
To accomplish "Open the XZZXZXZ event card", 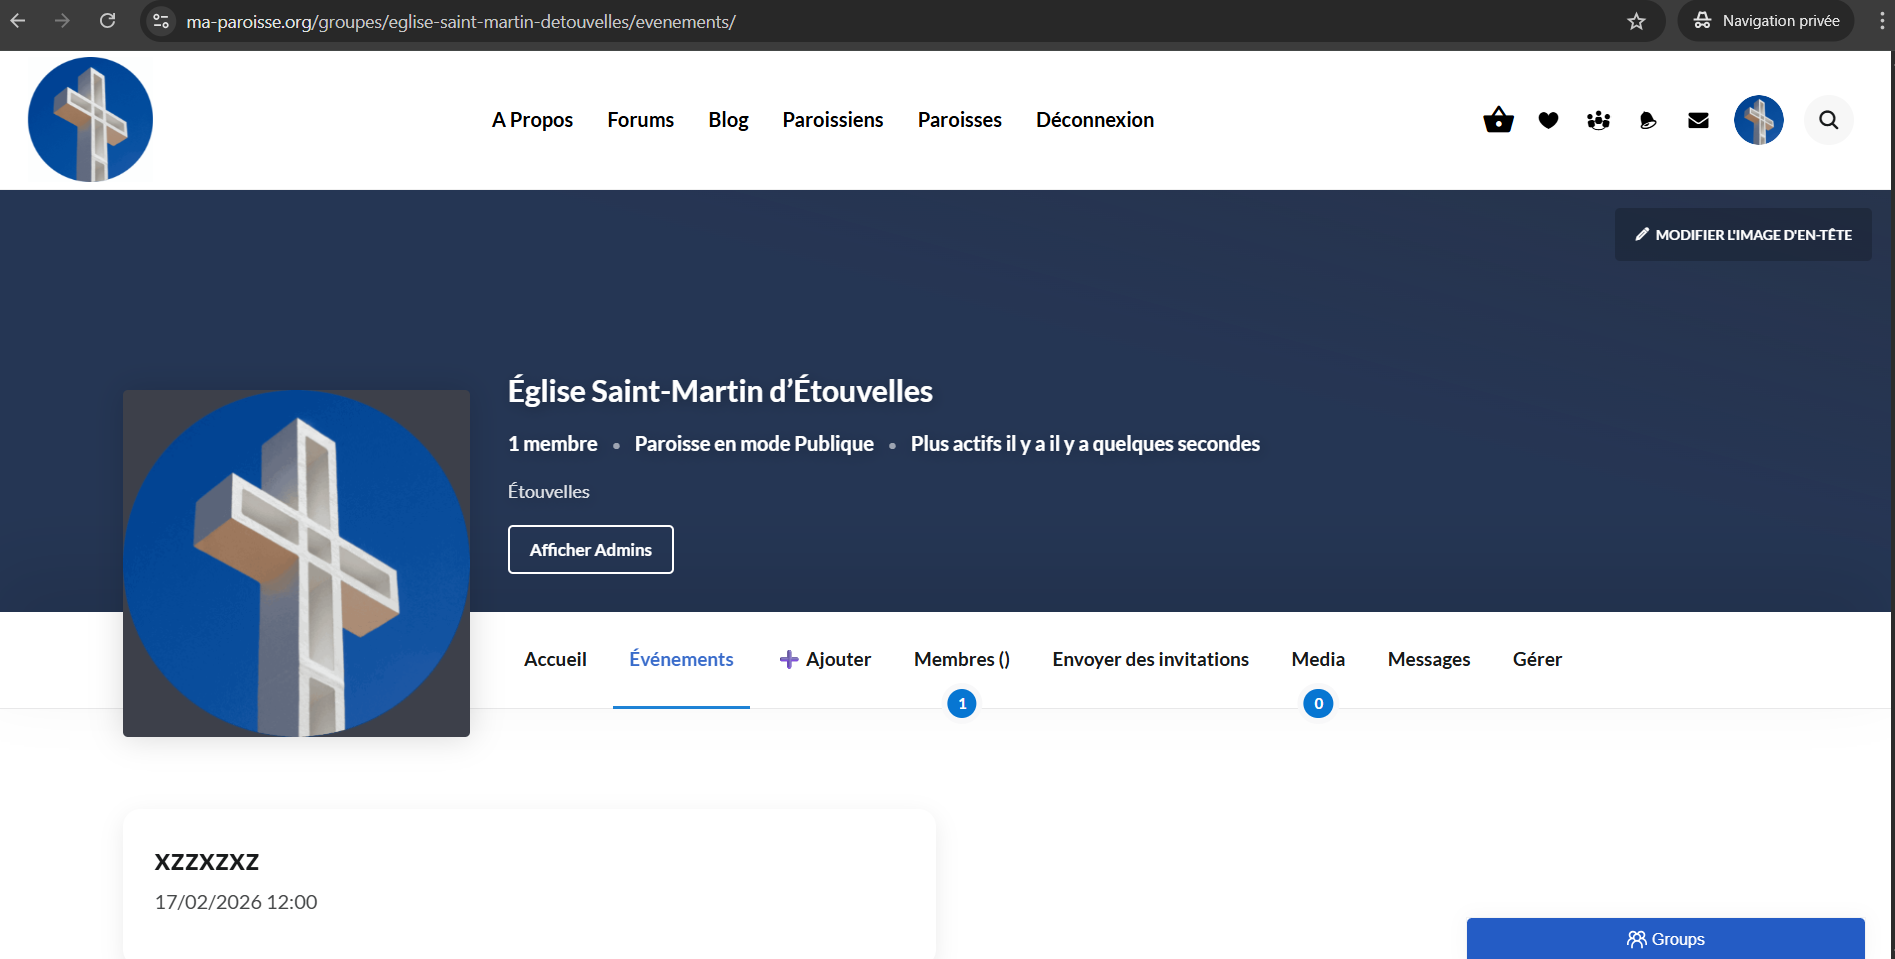I will click(x=207, y=862).
